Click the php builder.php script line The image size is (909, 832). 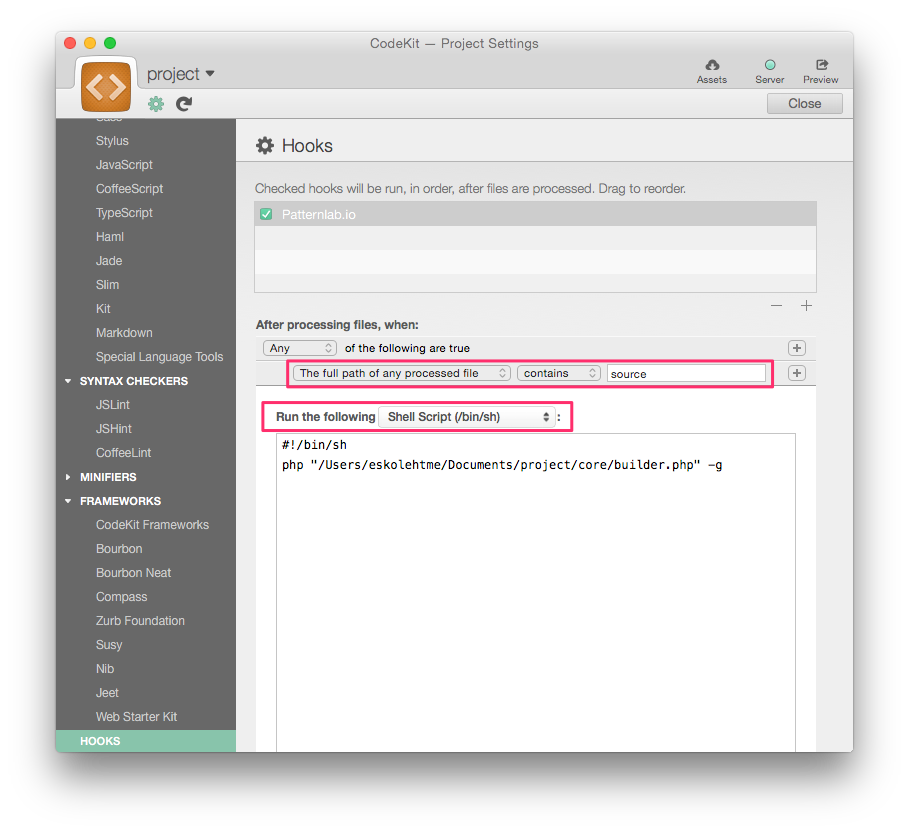[502, 465]
